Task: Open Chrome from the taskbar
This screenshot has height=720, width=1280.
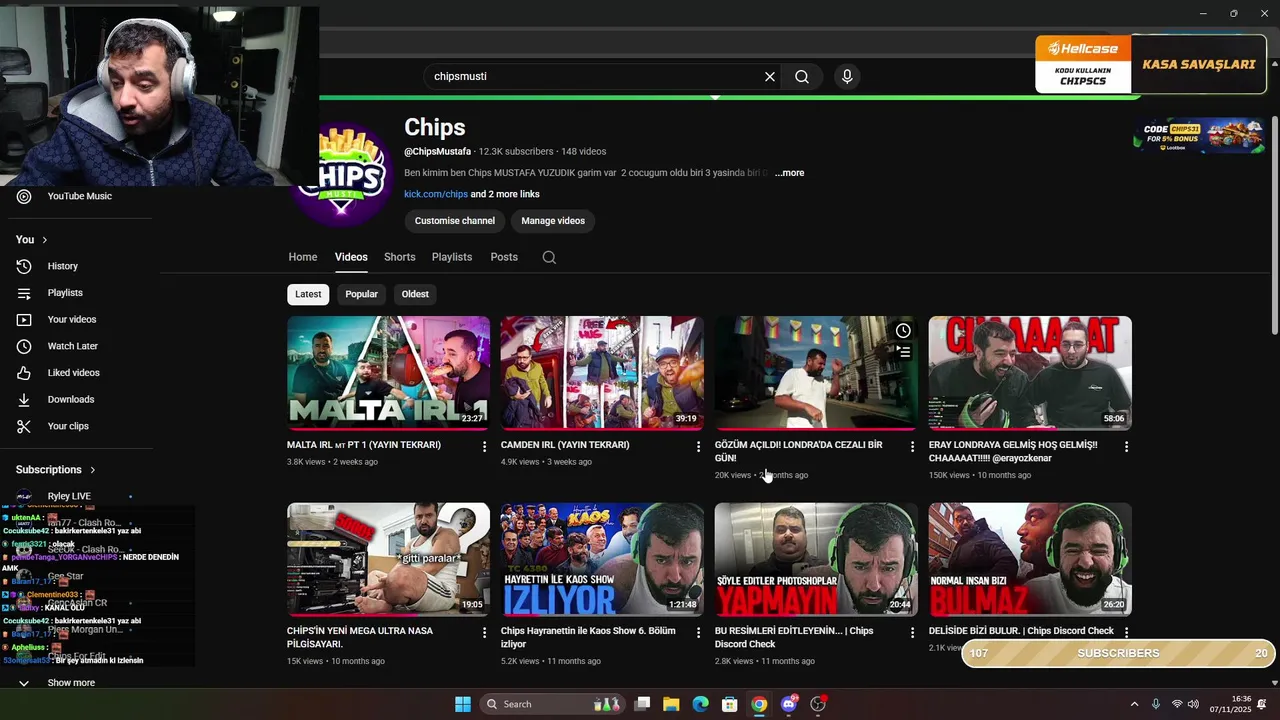Action: coord(759,704)
